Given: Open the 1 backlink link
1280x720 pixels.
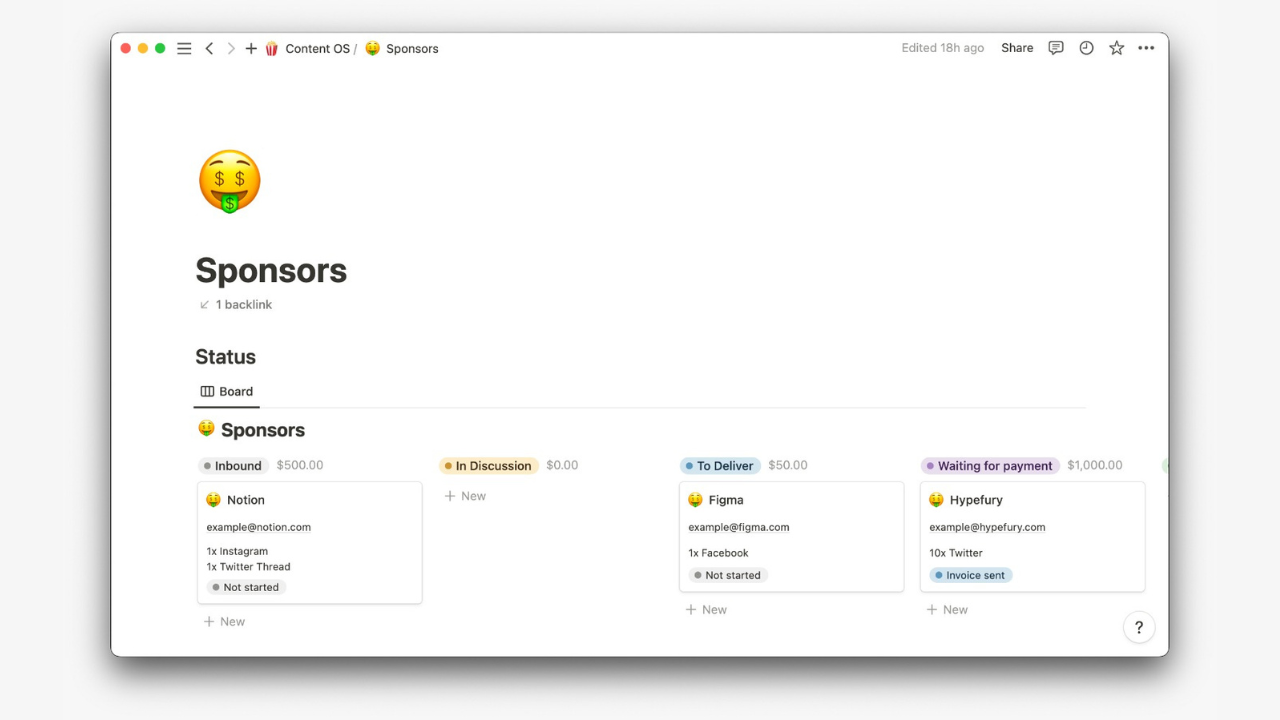Looking at the screenshot, I should point(244,305).
